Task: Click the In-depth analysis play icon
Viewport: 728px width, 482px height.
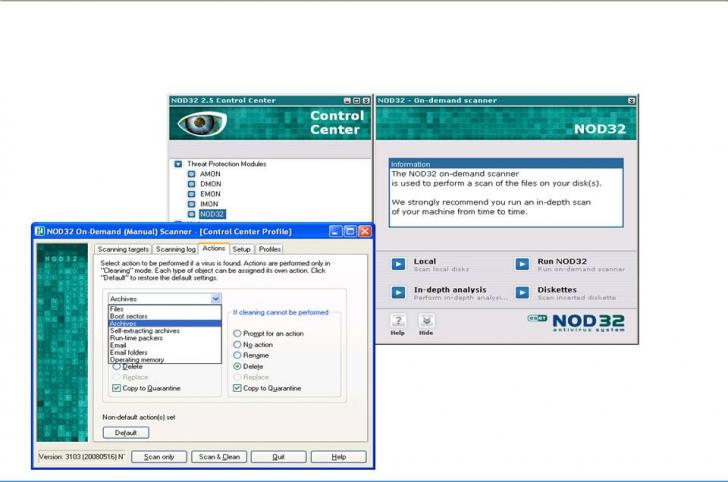Action: click(398, 293)
